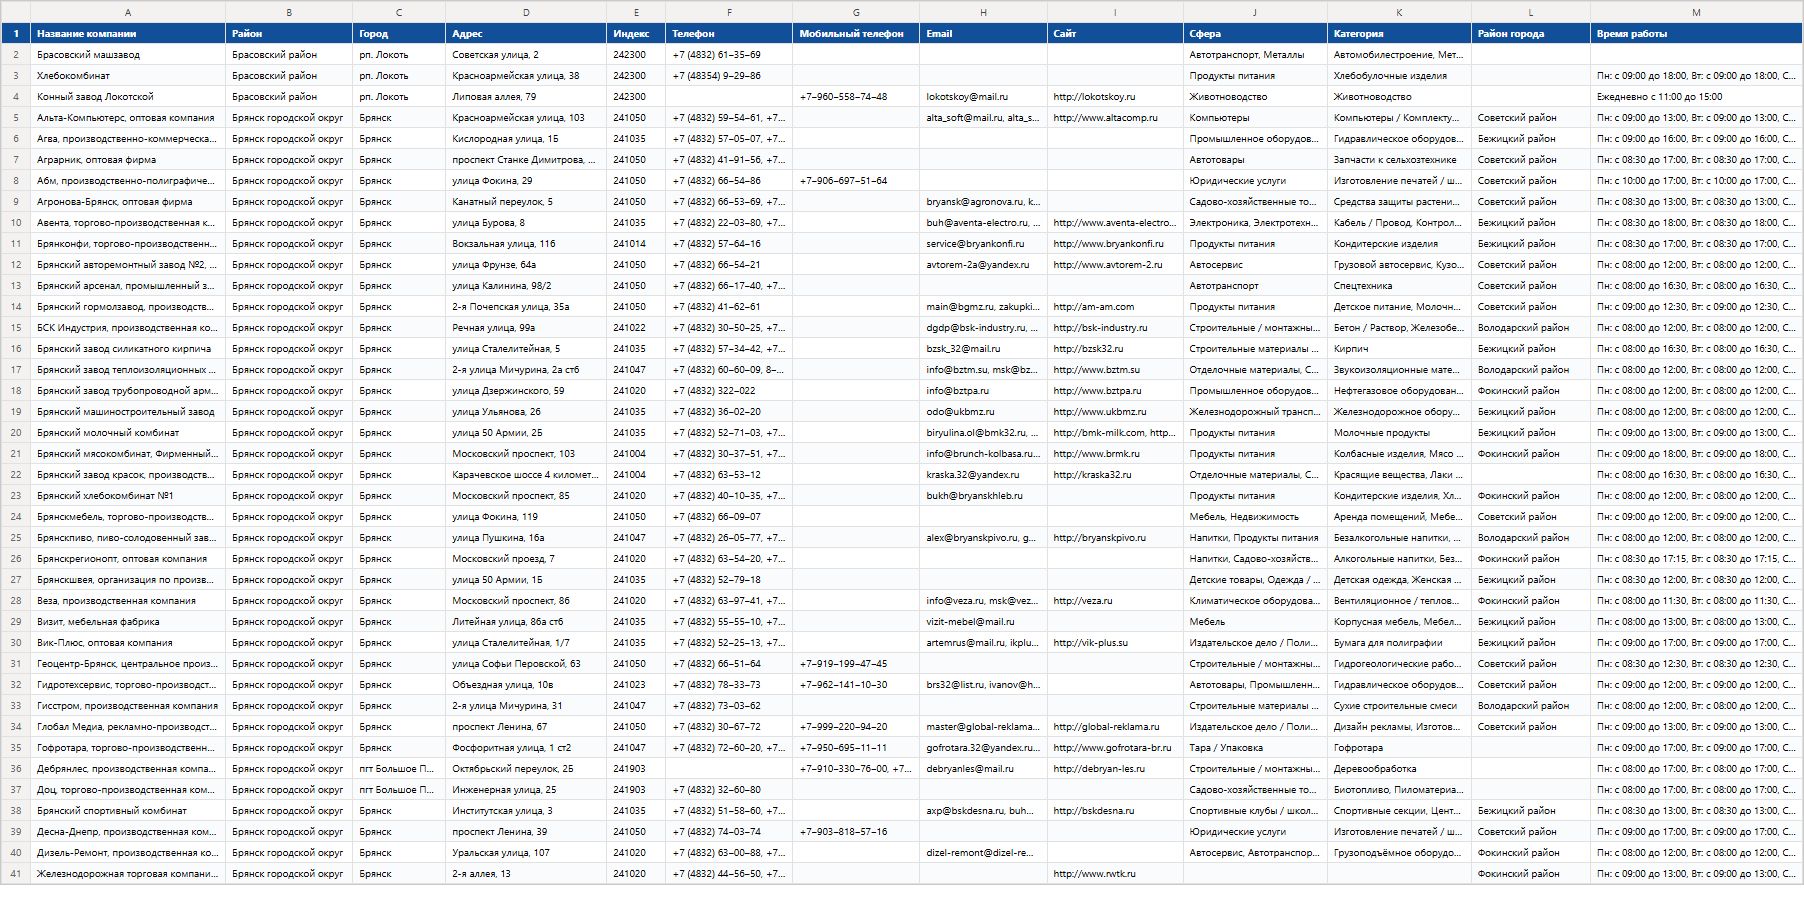The height and width of the screenshot is (902, 1804).
Task: Select 'Ежедневно с 11:00 до 15:00' cell
Action: pos(1696,97)
